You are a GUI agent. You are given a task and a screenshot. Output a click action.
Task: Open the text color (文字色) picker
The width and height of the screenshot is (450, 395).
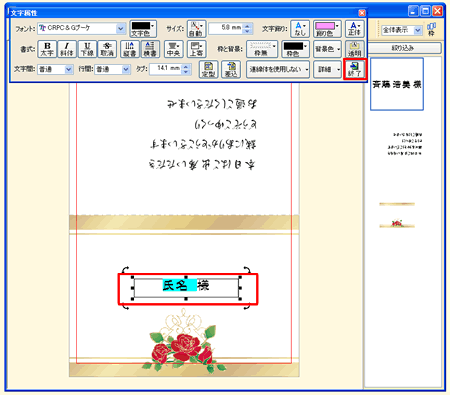(143, 29)
